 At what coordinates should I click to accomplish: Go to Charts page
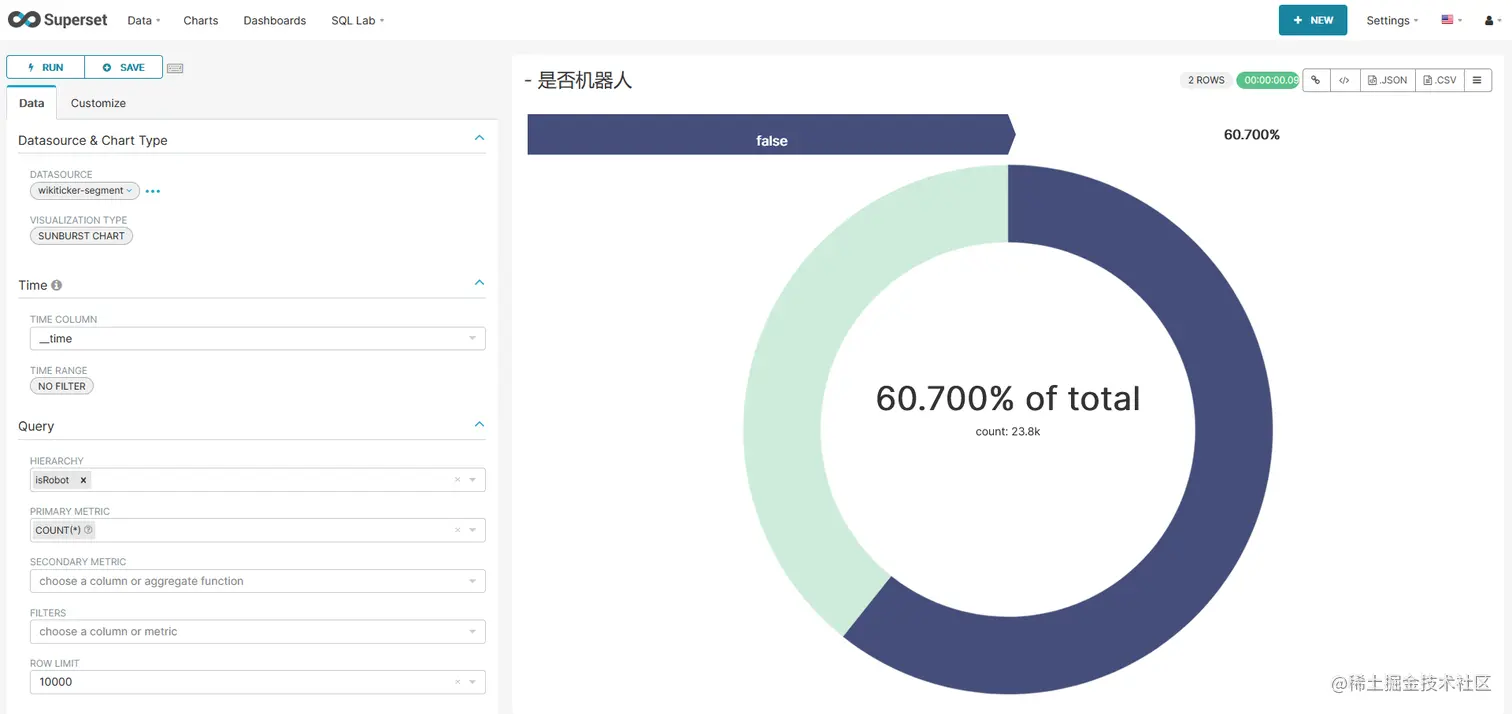click(x=201, y=20)
